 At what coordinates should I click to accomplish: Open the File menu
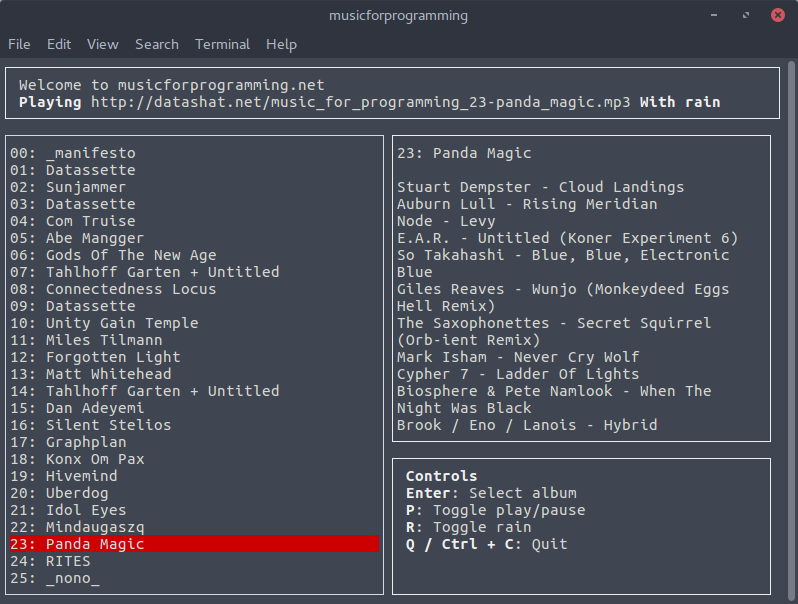tap(19, 44)
